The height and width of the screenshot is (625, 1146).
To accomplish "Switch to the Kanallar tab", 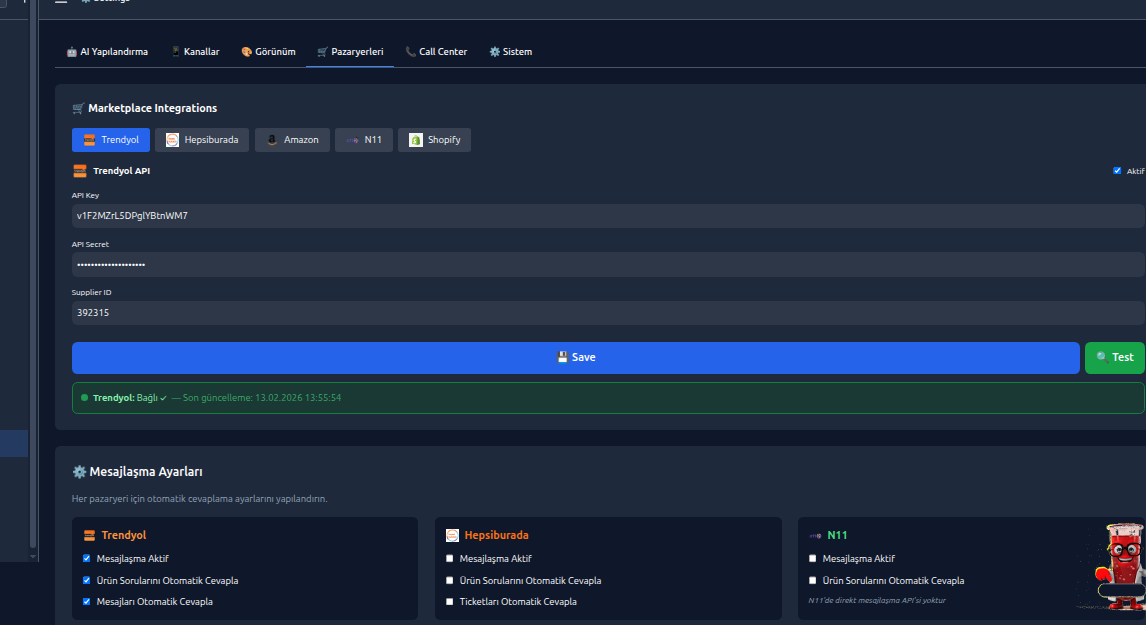I will [196, 51].
